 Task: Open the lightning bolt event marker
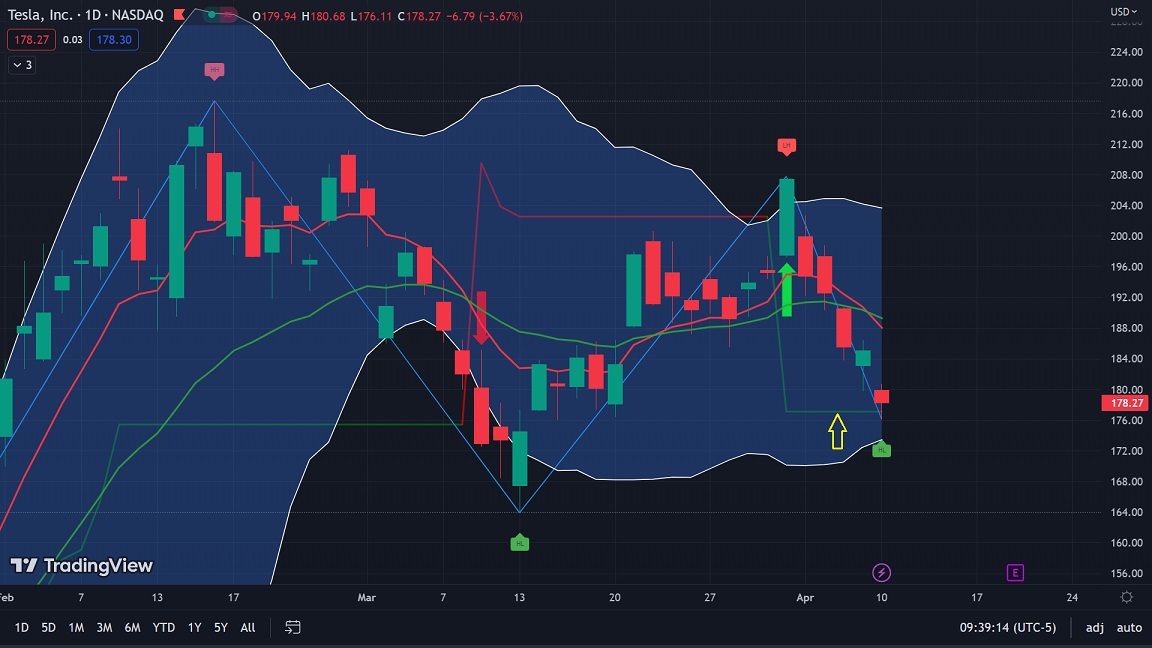[x=881, y=572]
